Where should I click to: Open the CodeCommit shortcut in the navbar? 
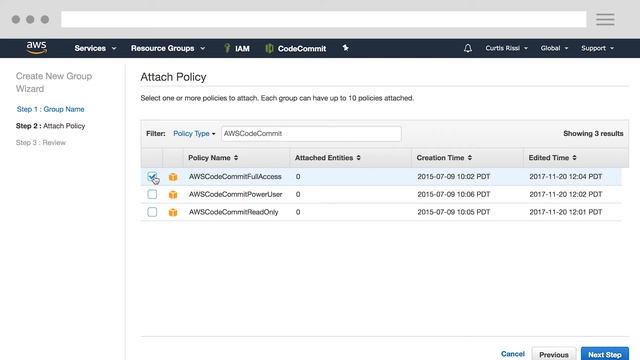[296, 49]
